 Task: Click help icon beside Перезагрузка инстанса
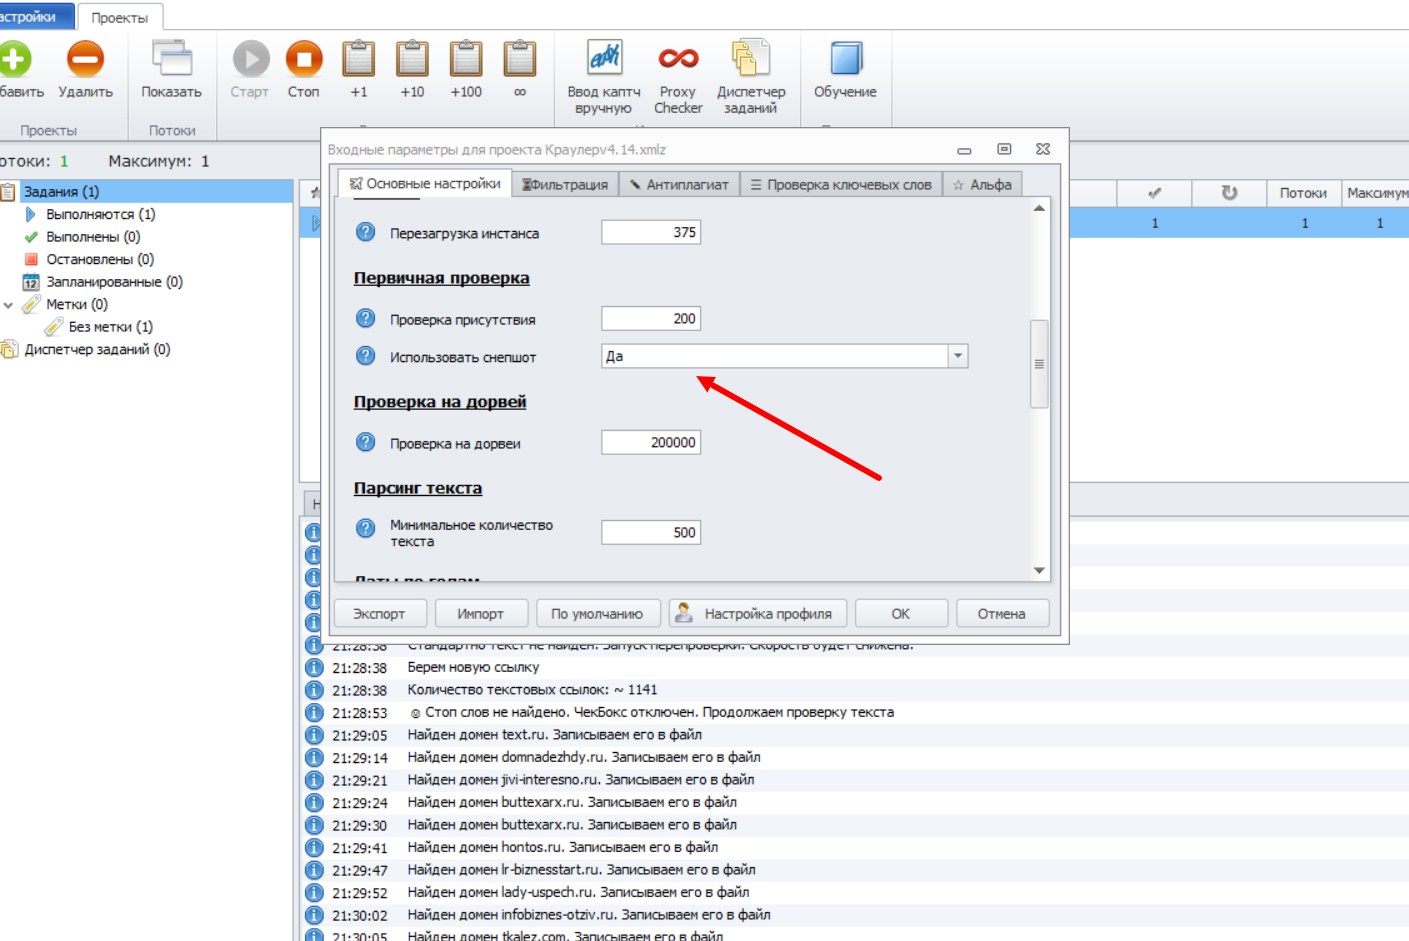[x=366, y=233]
